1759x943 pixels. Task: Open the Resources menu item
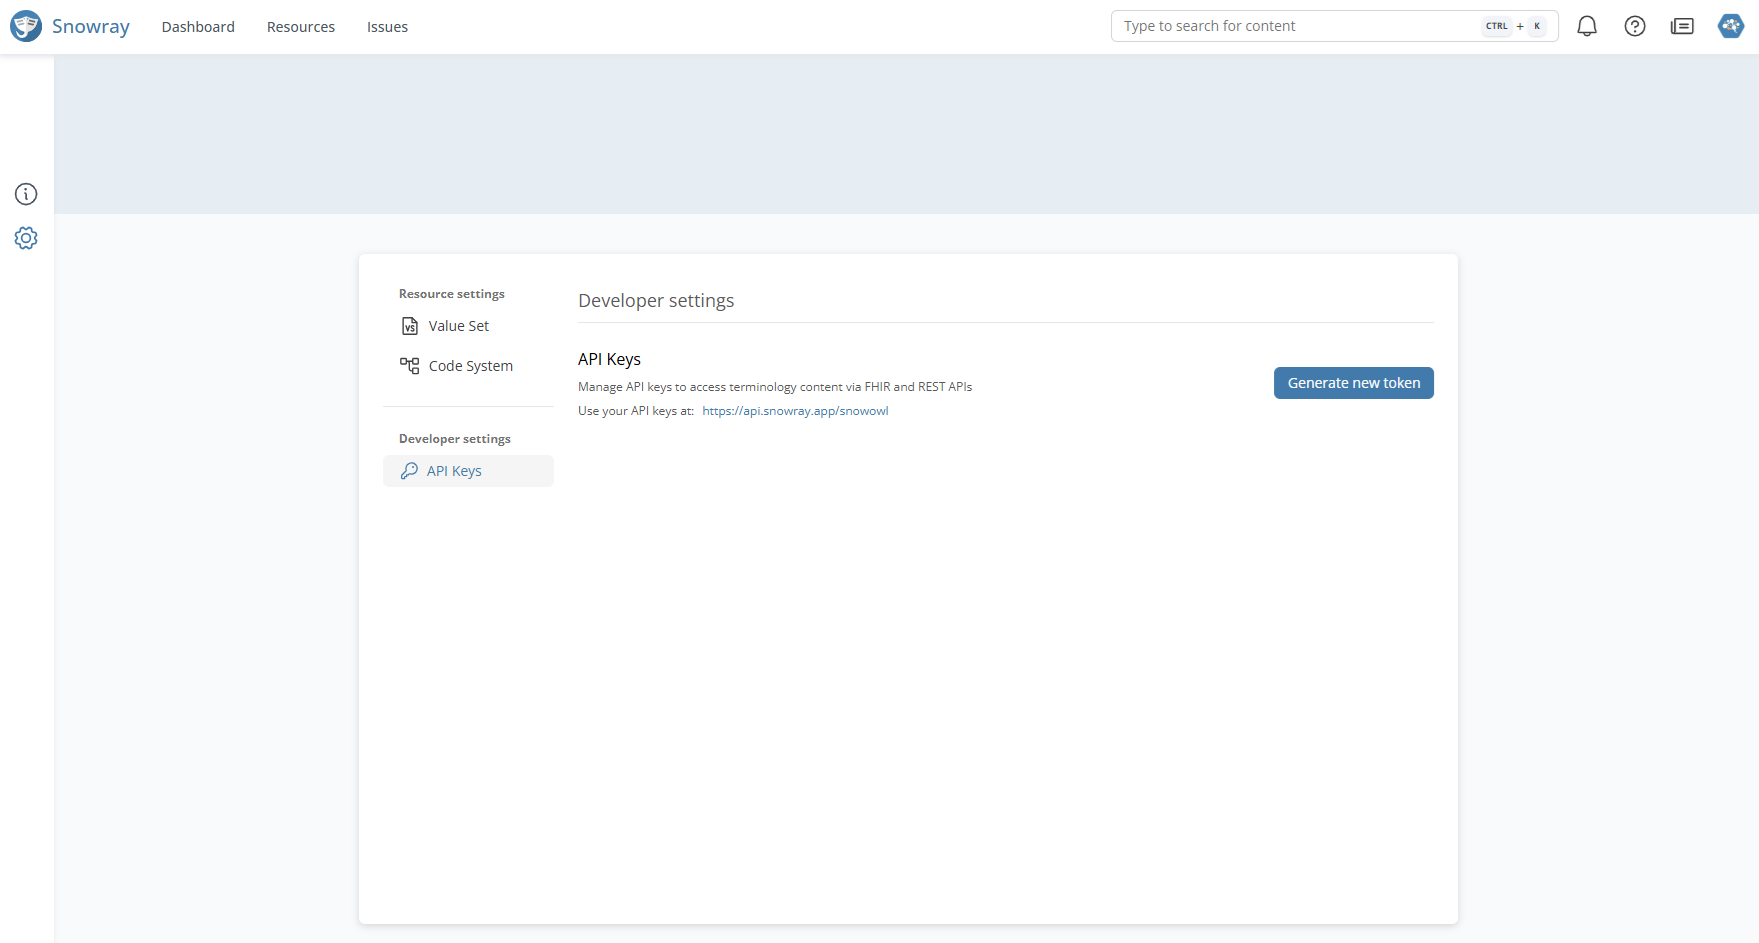(300, 27)
